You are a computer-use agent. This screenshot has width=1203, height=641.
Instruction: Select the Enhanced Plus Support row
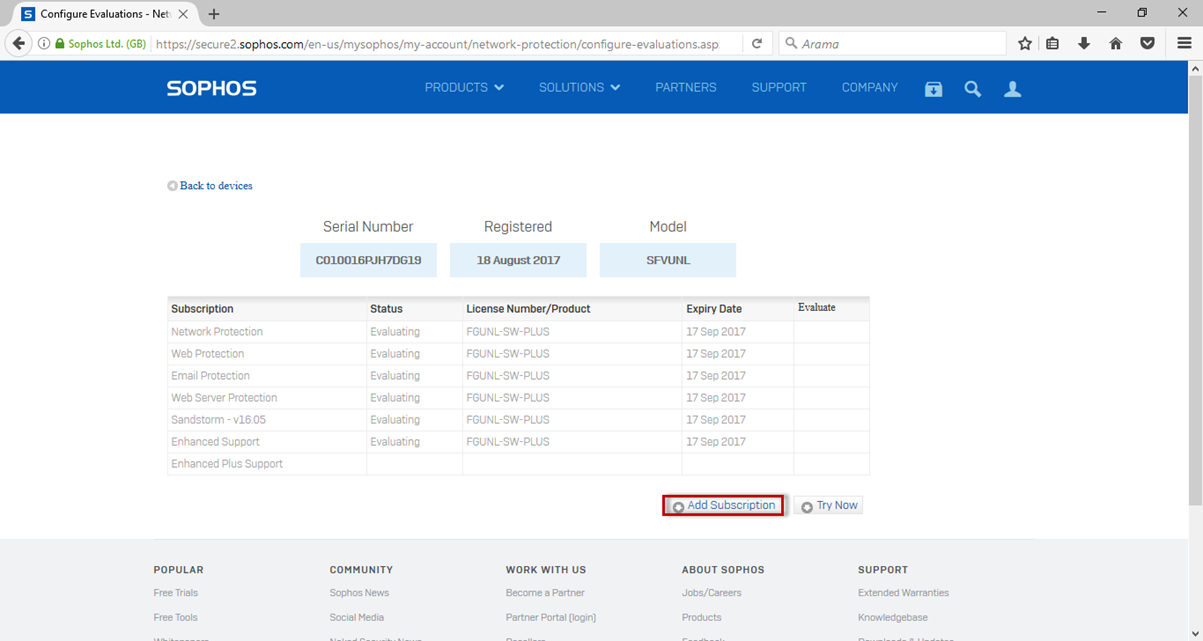pyautogui.click(x=518, y=464)
